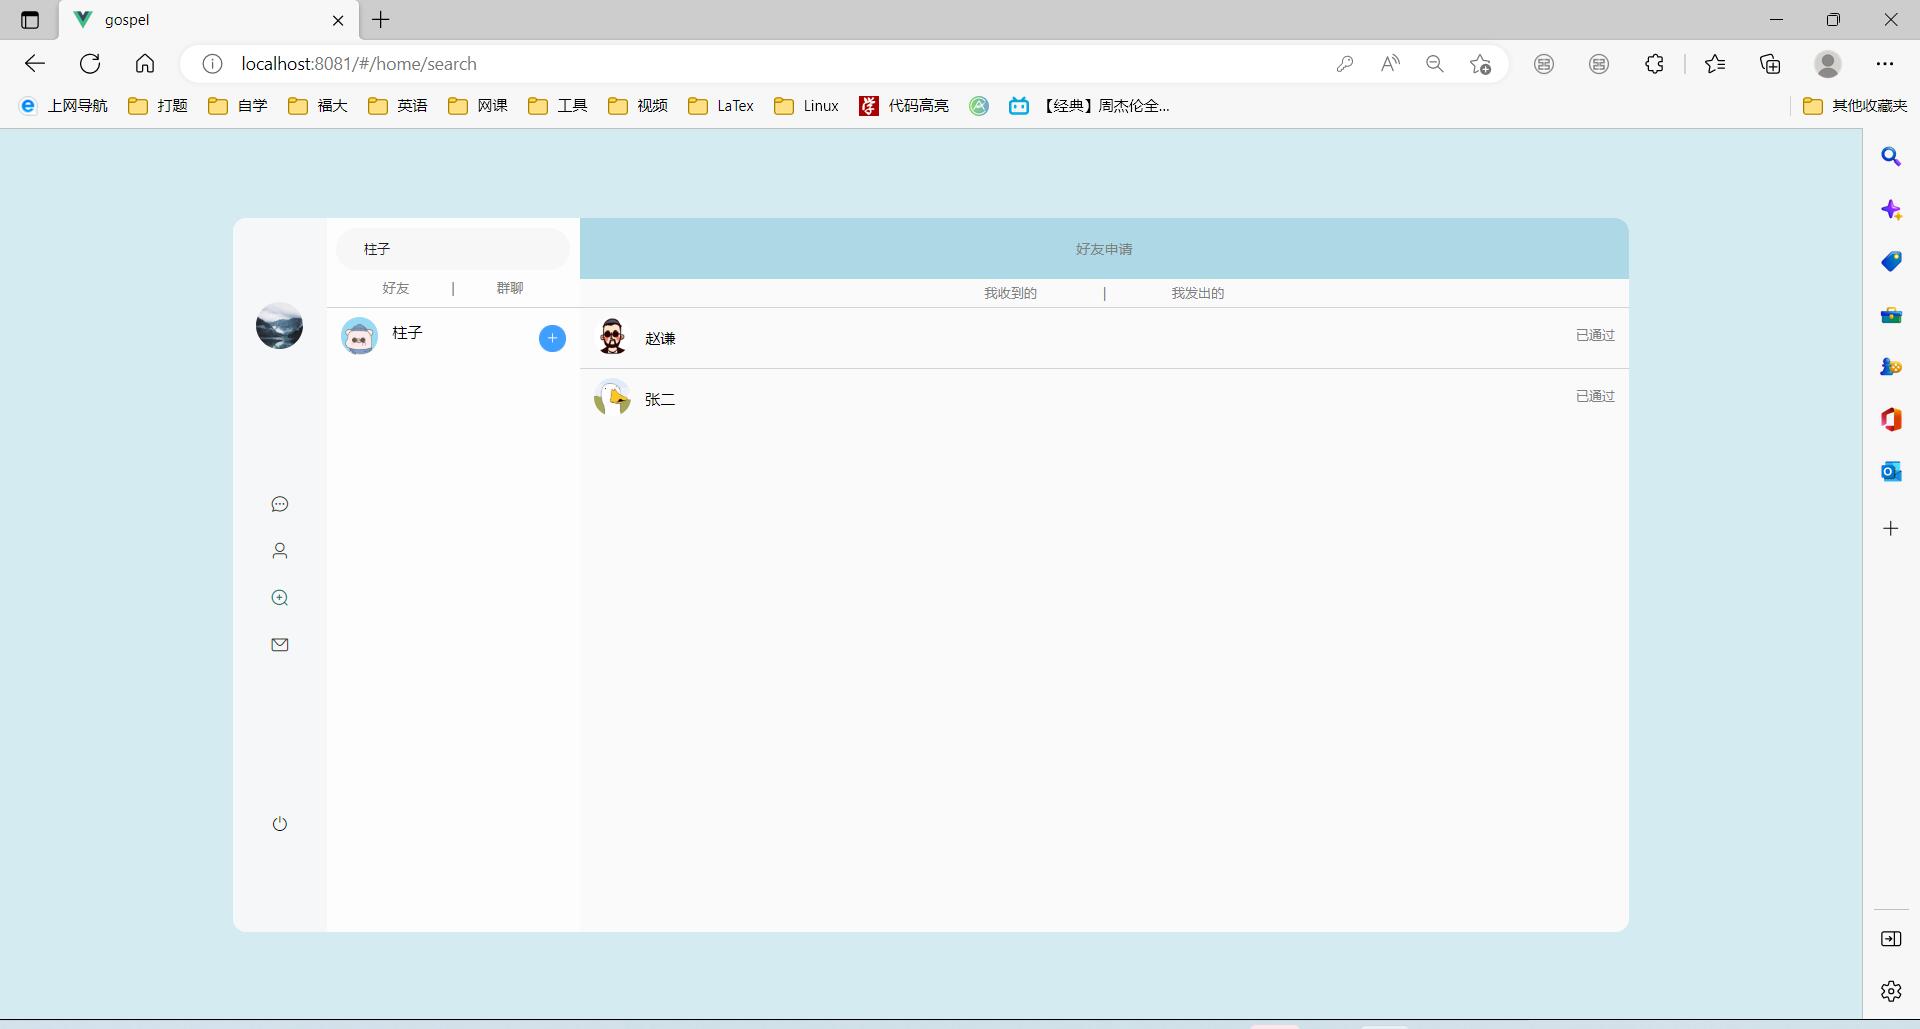The width and height of the screenshot is (1920, 1029).
Task: Open the browser settings and more menu
Action: coord(1885,64)
